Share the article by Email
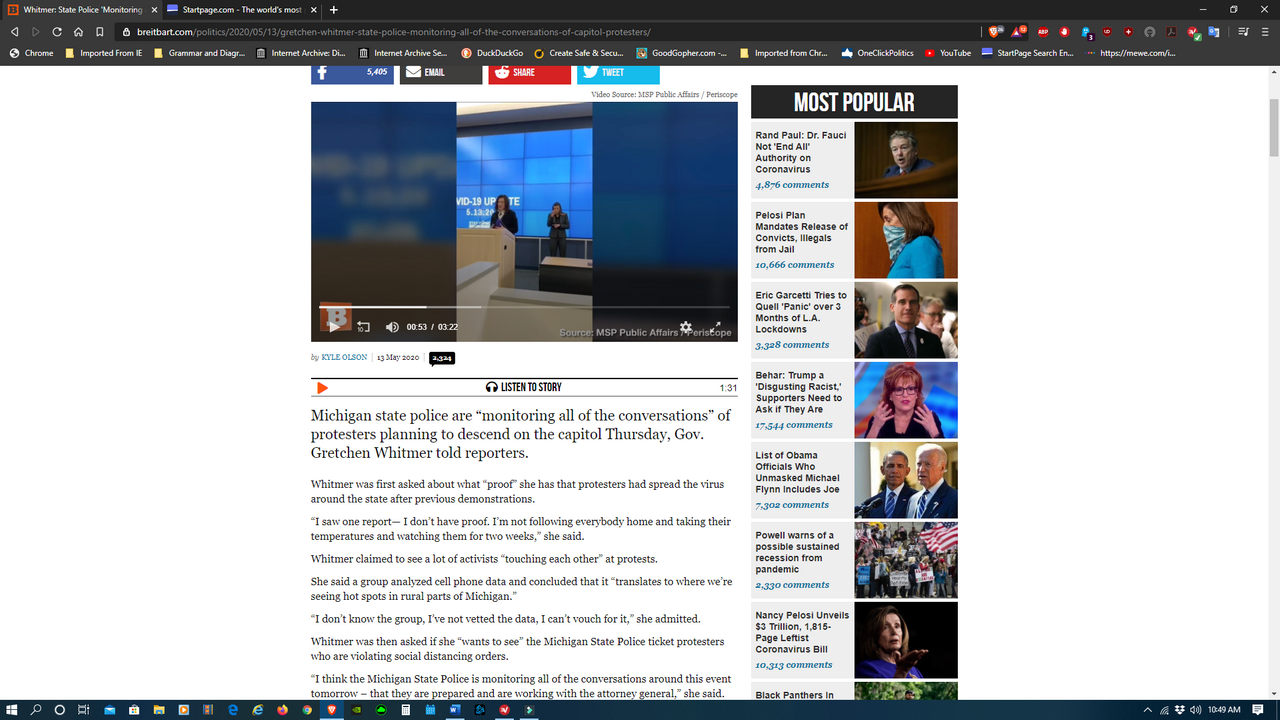The image size is (1280, 720). 440,72
